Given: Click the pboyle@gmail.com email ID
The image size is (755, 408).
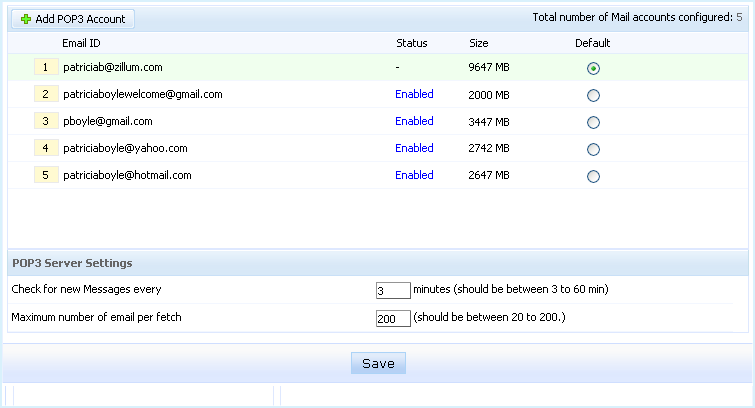Looking at the screenshot, I should pos(107,121).
